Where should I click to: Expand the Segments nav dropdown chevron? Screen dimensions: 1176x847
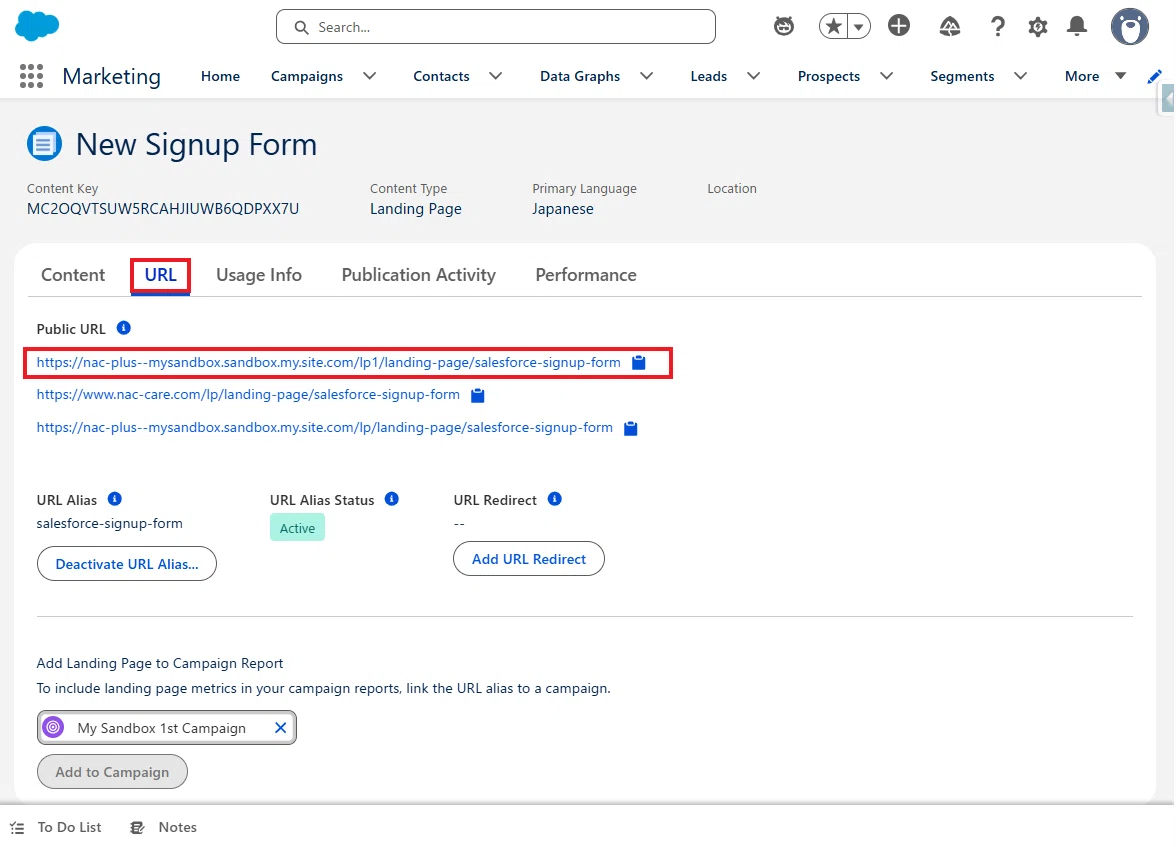click(x=1020, y=76)
